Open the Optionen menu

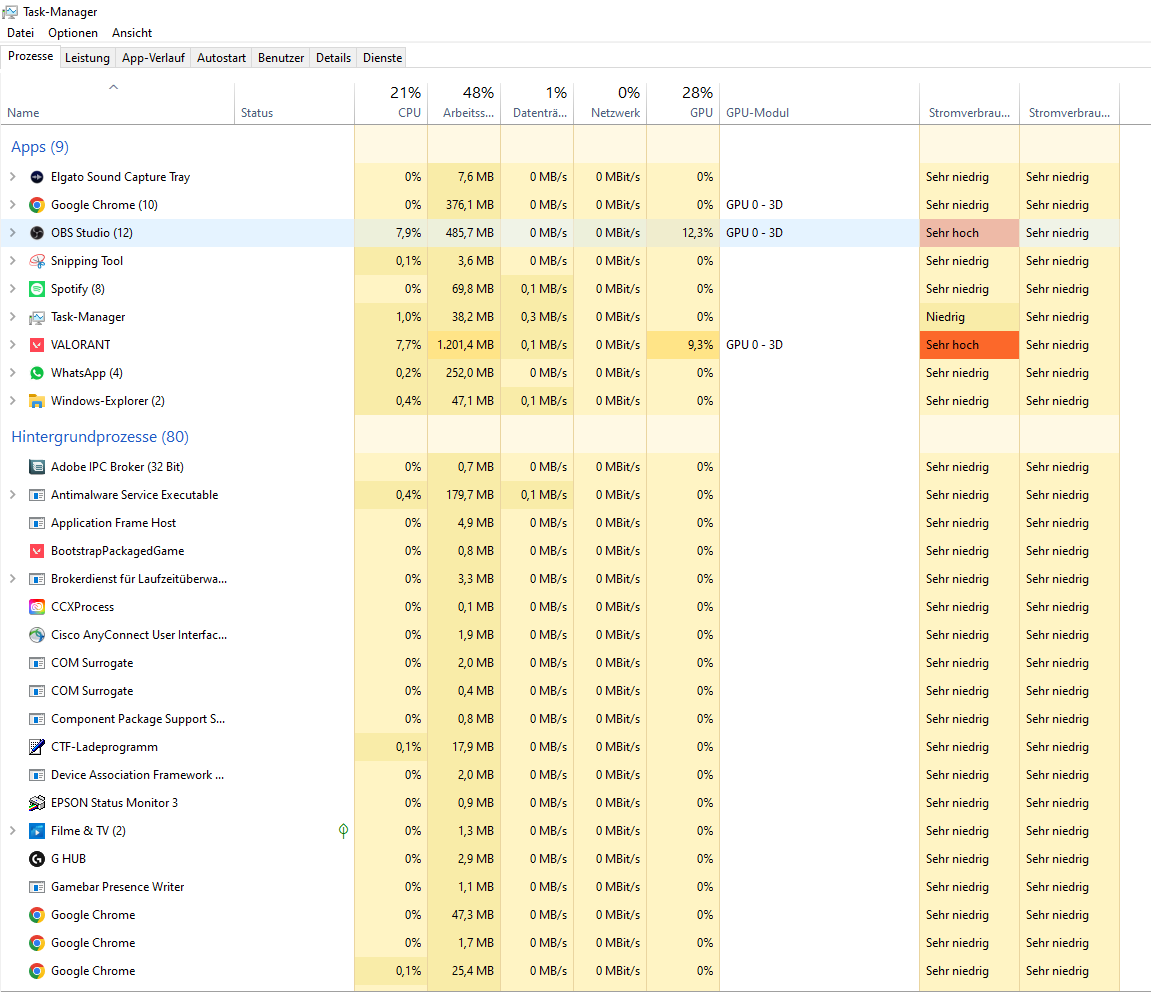(x=73, y=33)
